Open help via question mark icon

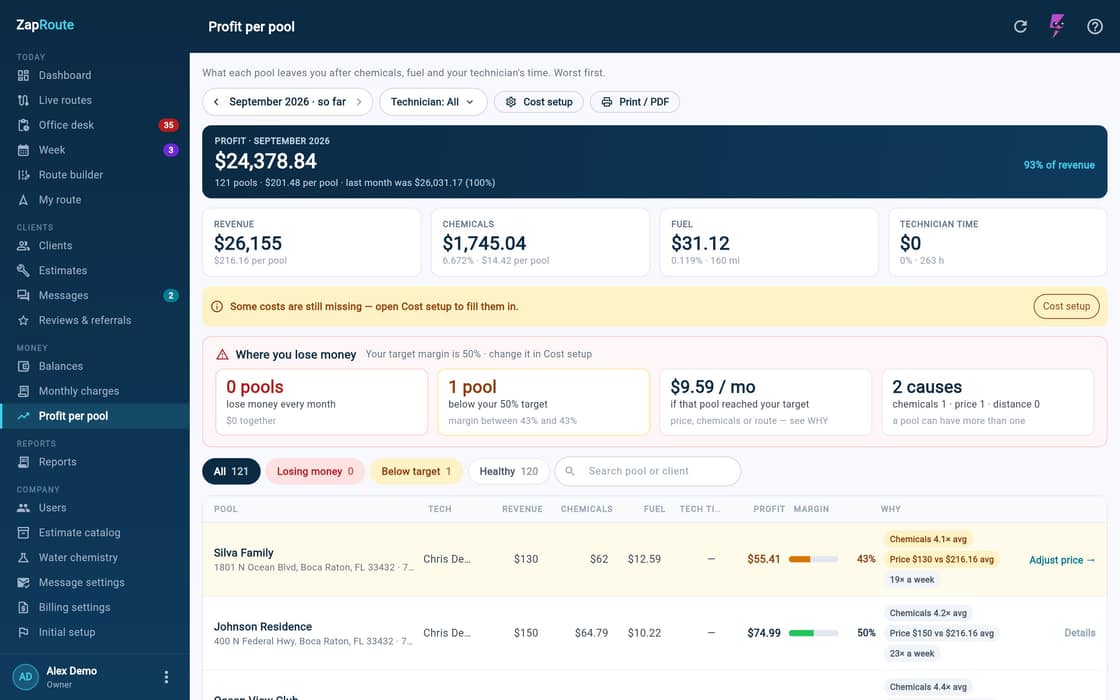[x=1094, y=26]
